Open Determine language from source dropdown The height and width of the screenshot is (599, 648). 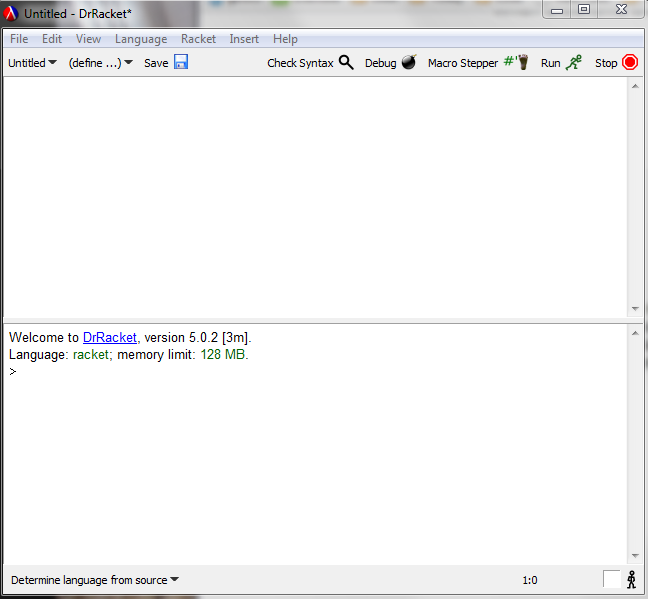click(95, 580)
